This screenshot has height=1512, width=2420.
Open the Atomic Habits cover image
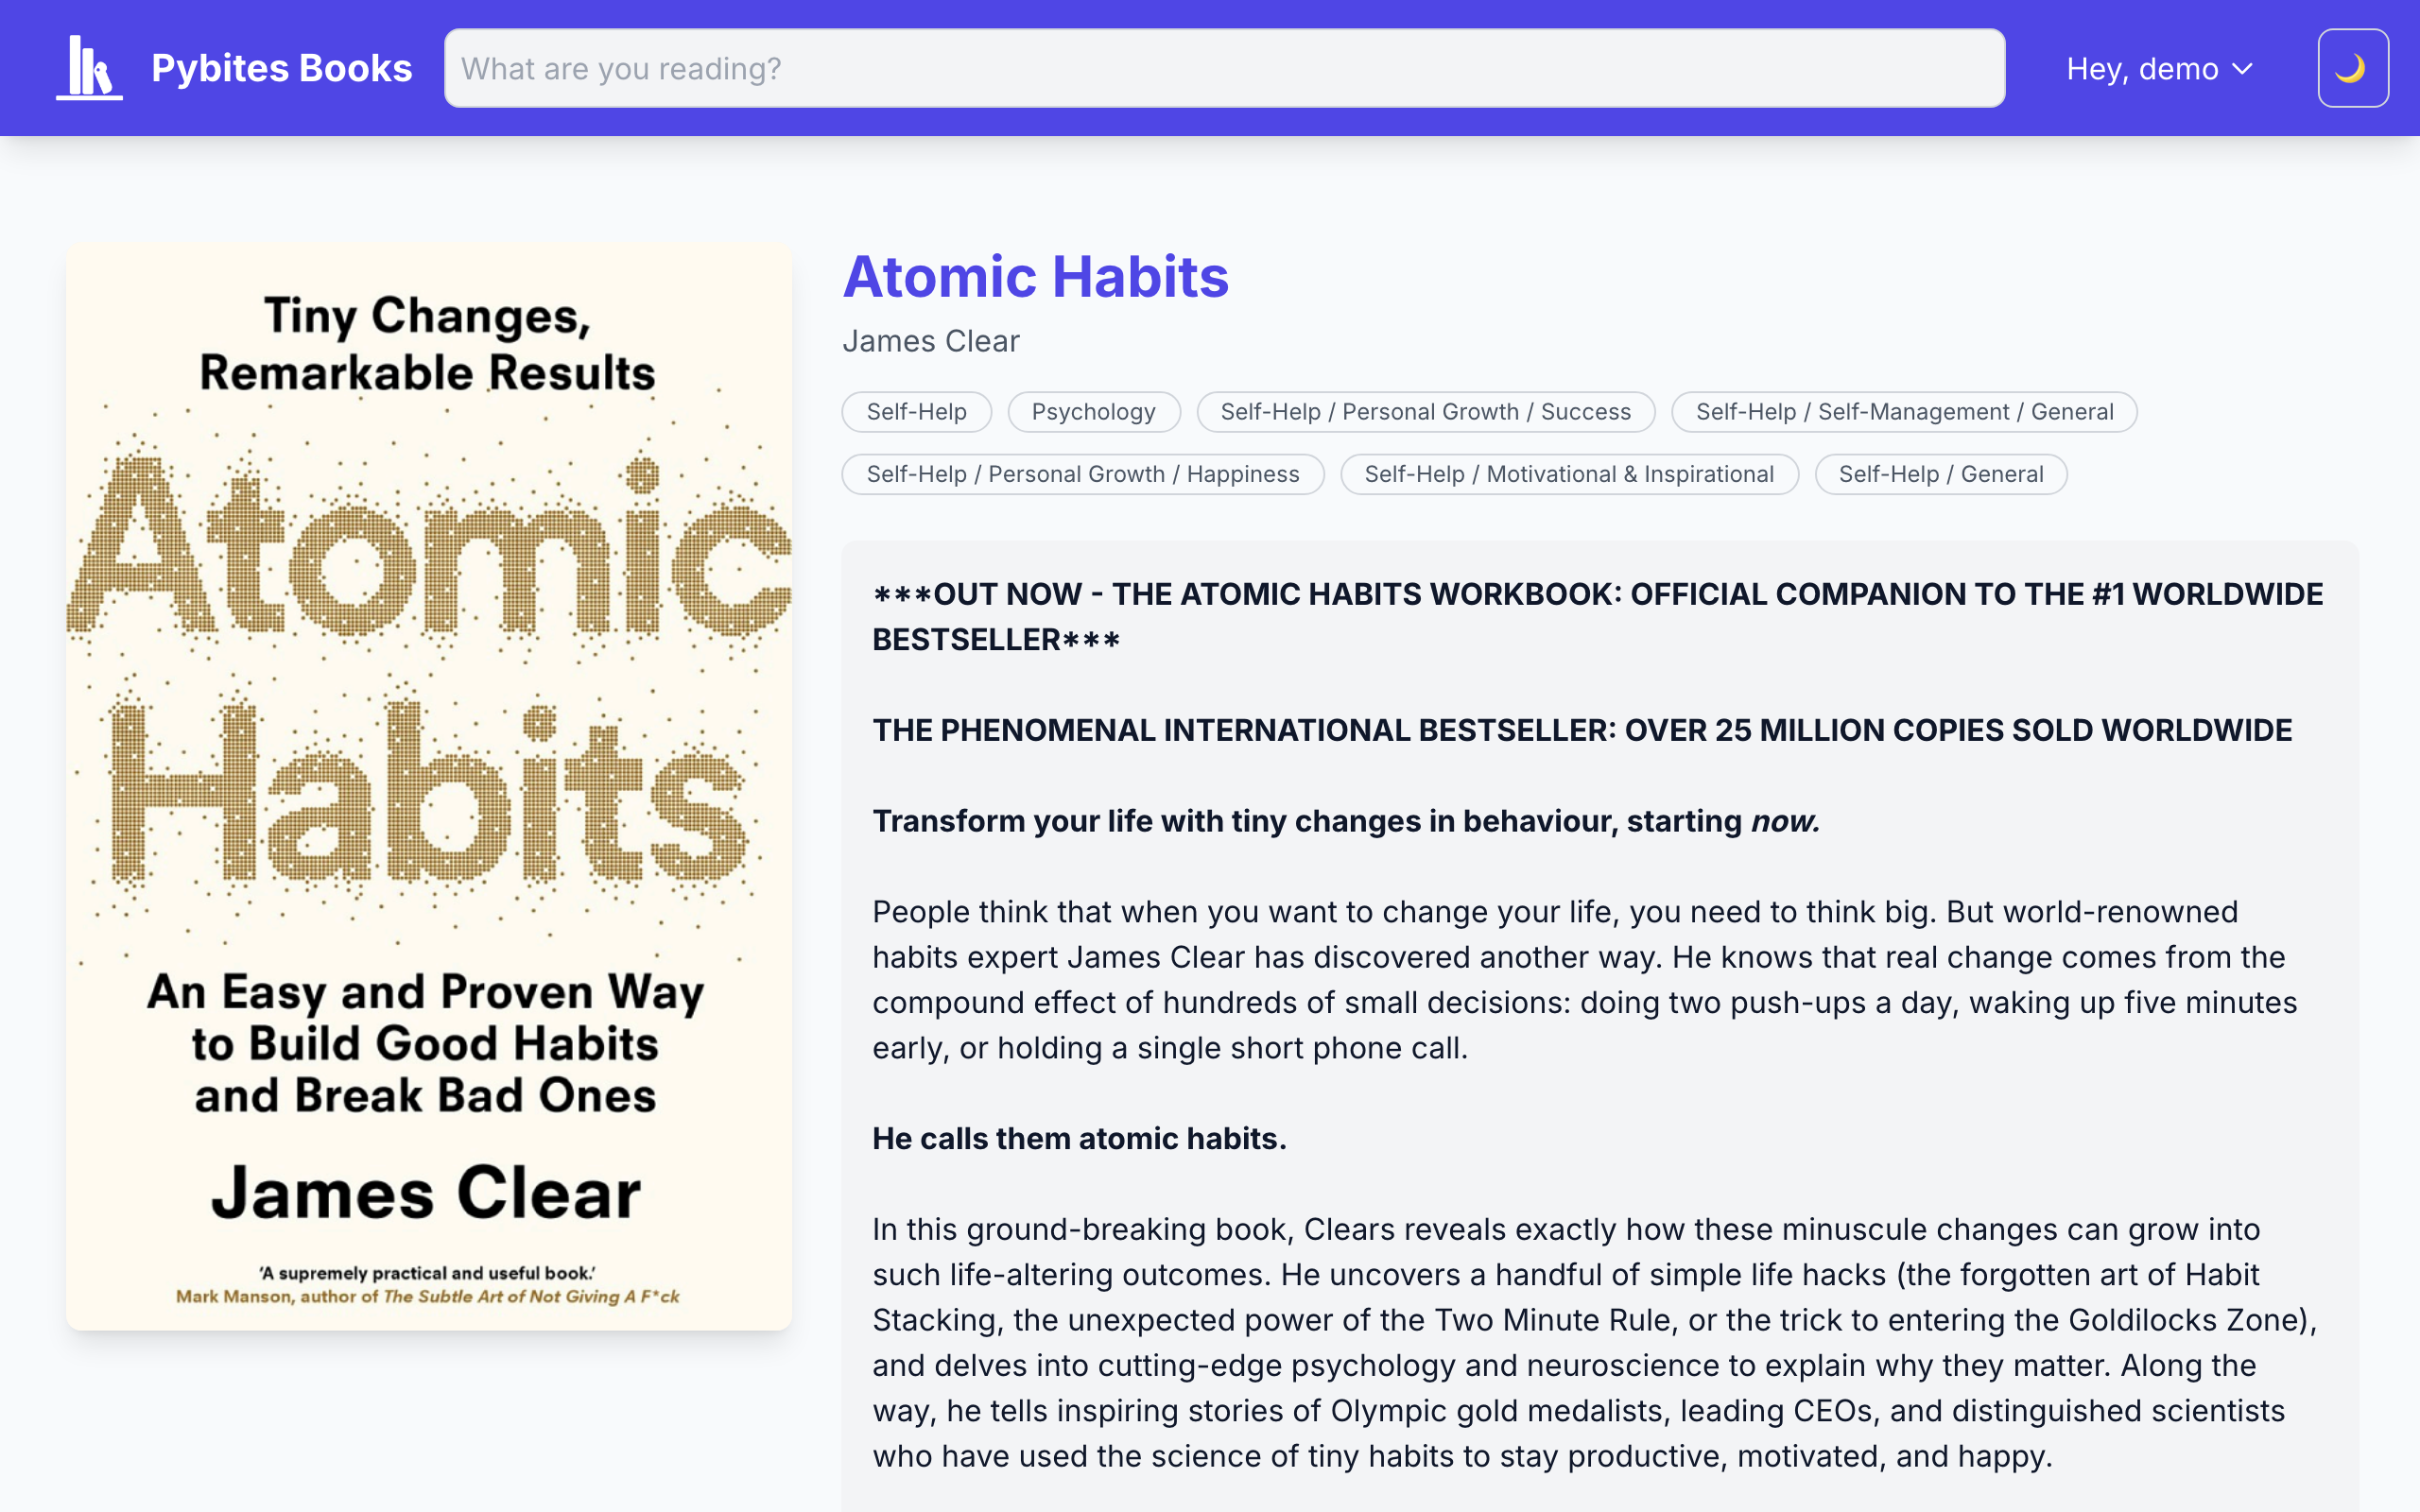[429, 787]
